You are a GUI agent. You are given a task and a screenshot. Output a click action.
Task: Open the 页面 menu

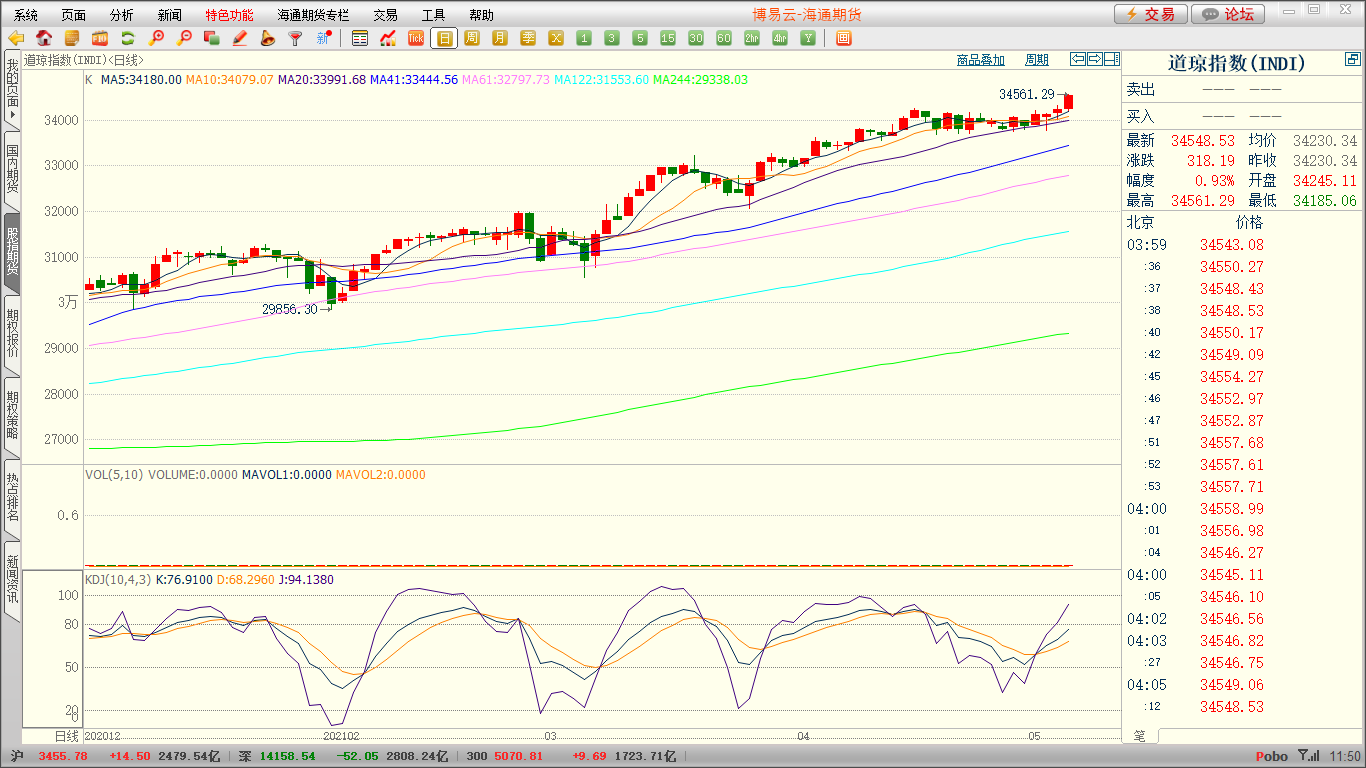pos(74,15)
